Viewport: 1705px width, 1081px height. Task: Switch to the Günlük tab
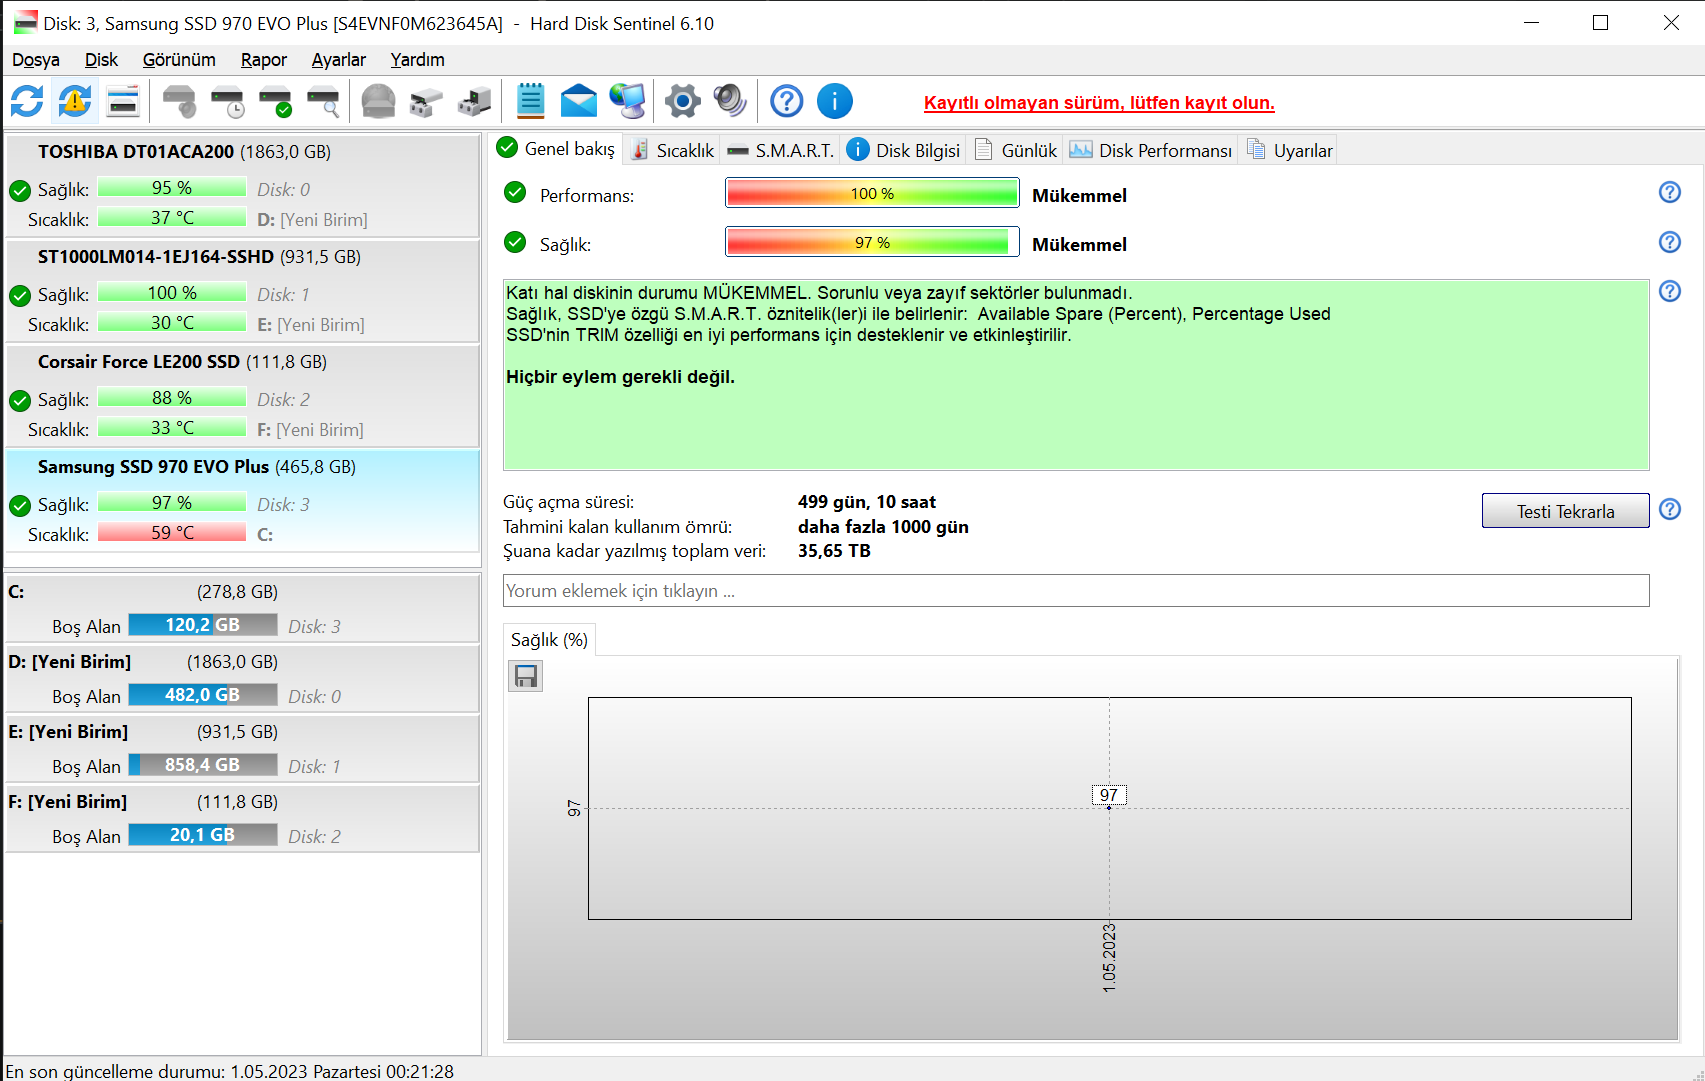coord(1016,150)
